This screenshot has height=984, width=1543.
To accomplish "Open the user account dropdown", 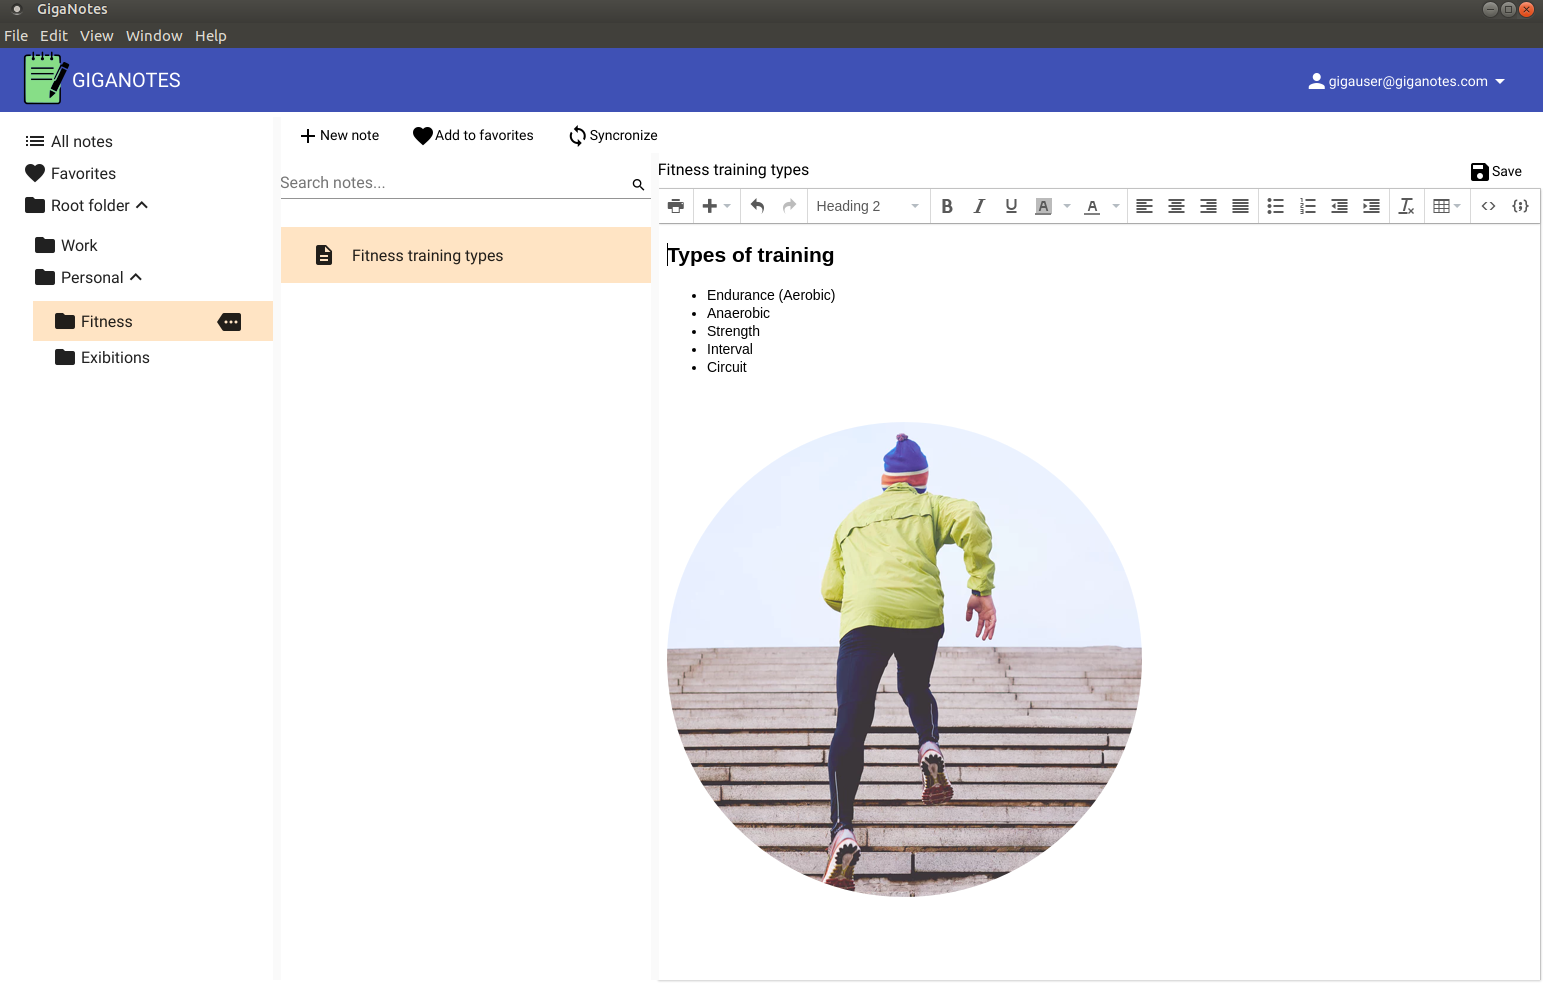I will pos(1406,81).
